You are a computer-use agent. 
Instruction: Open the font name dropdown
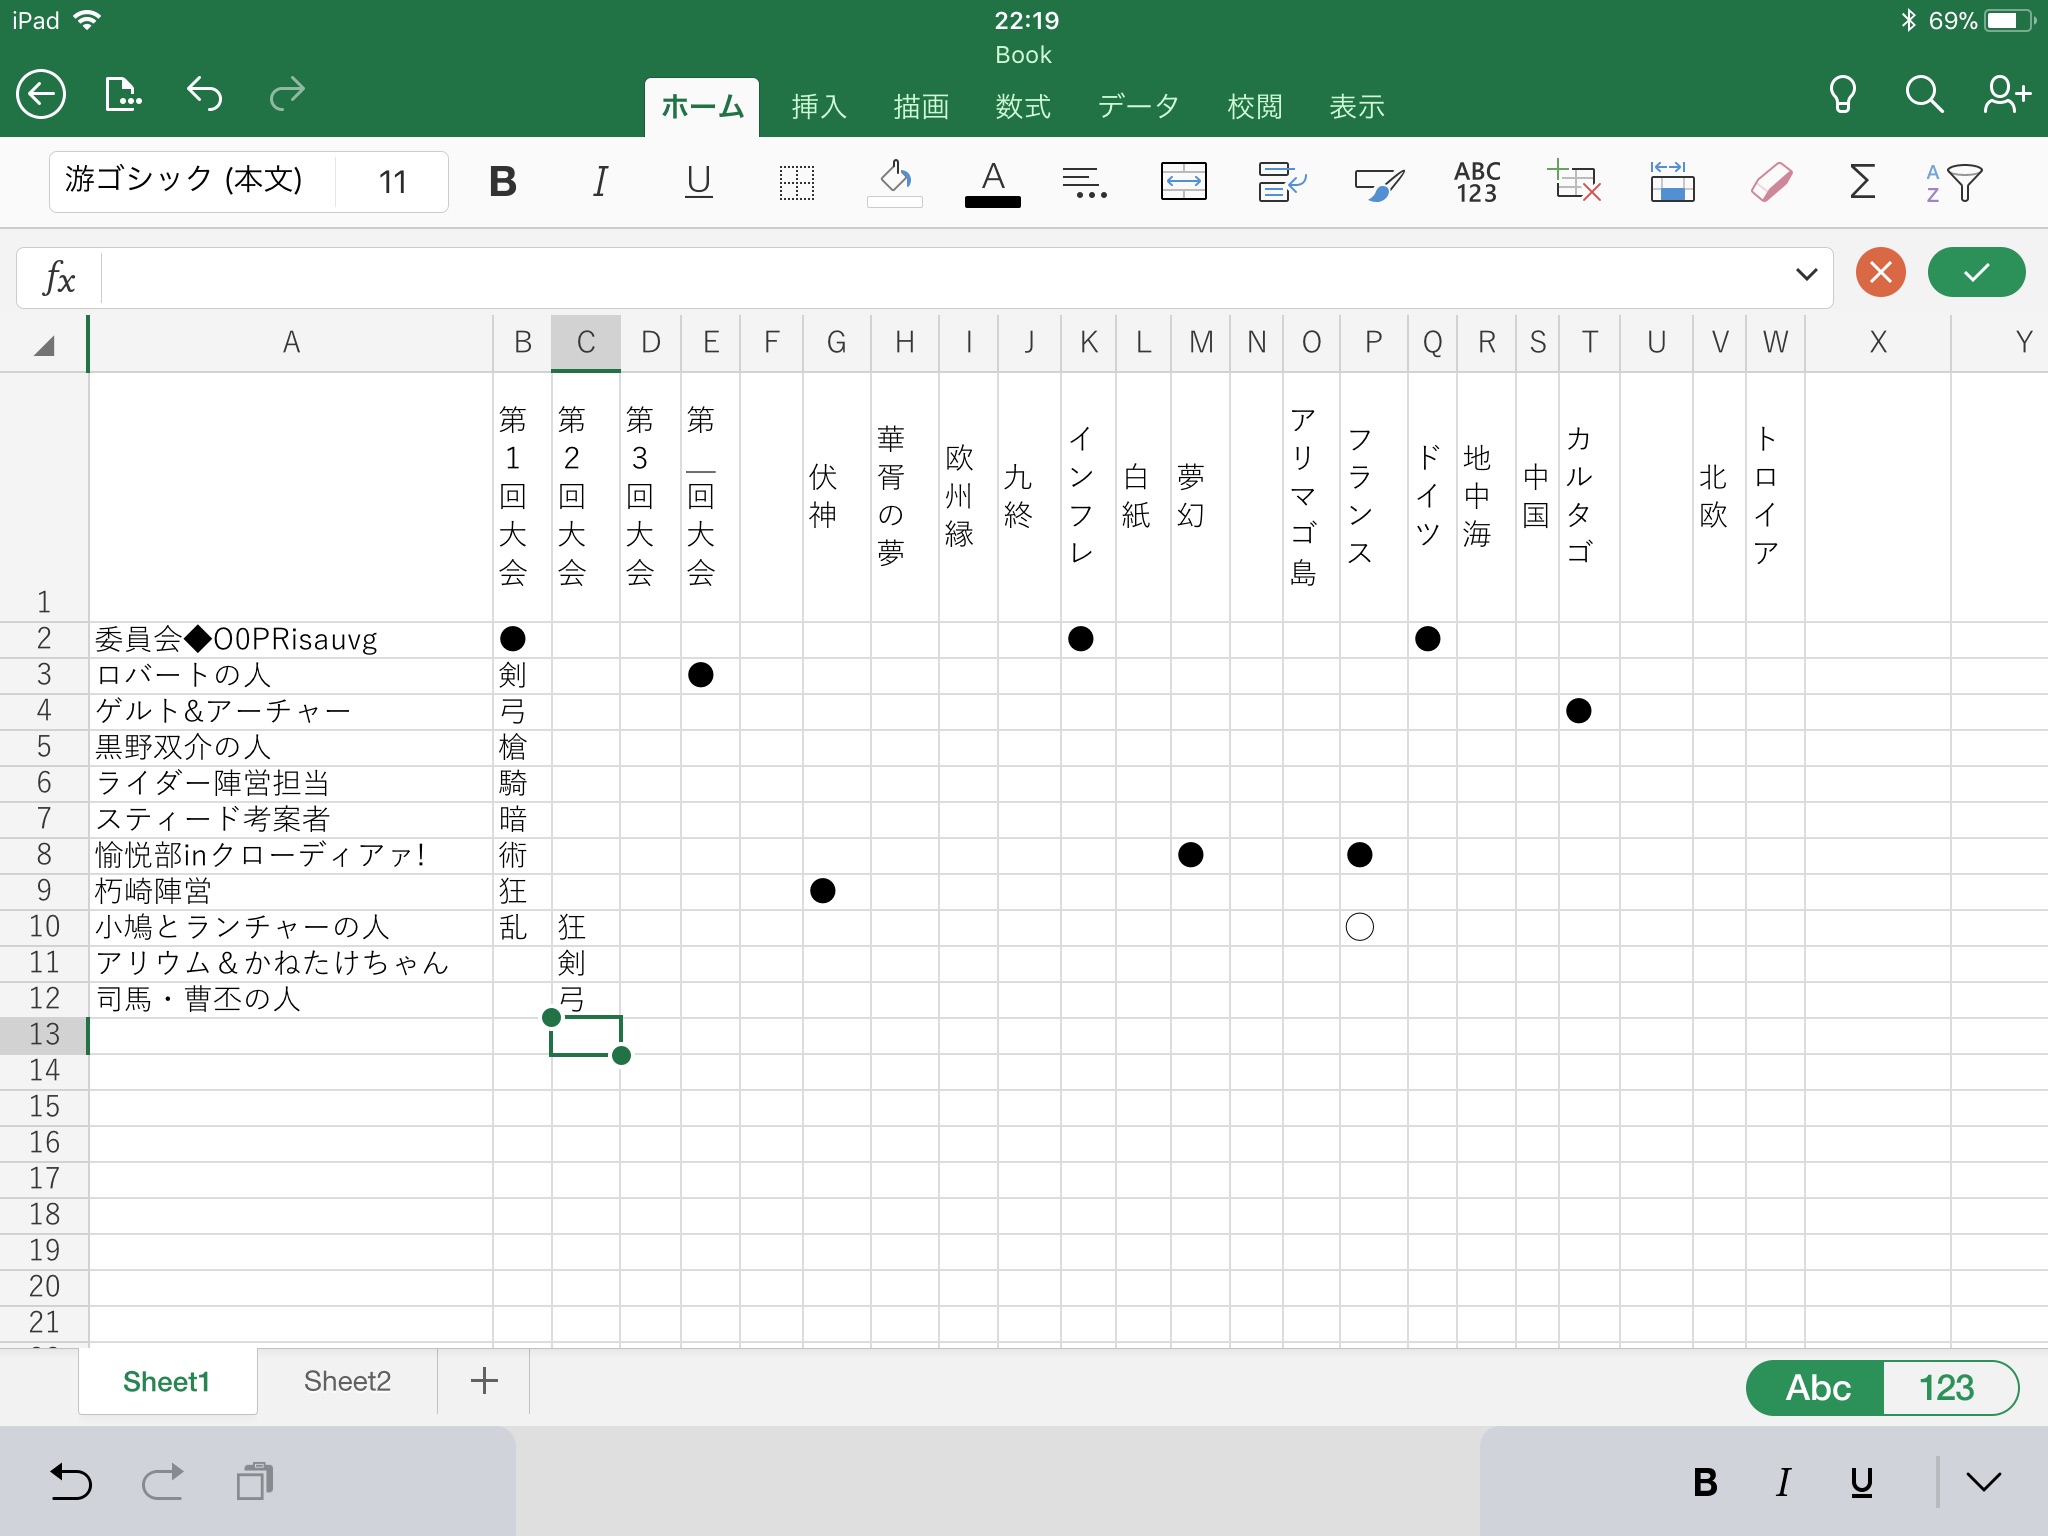(185, 181)
